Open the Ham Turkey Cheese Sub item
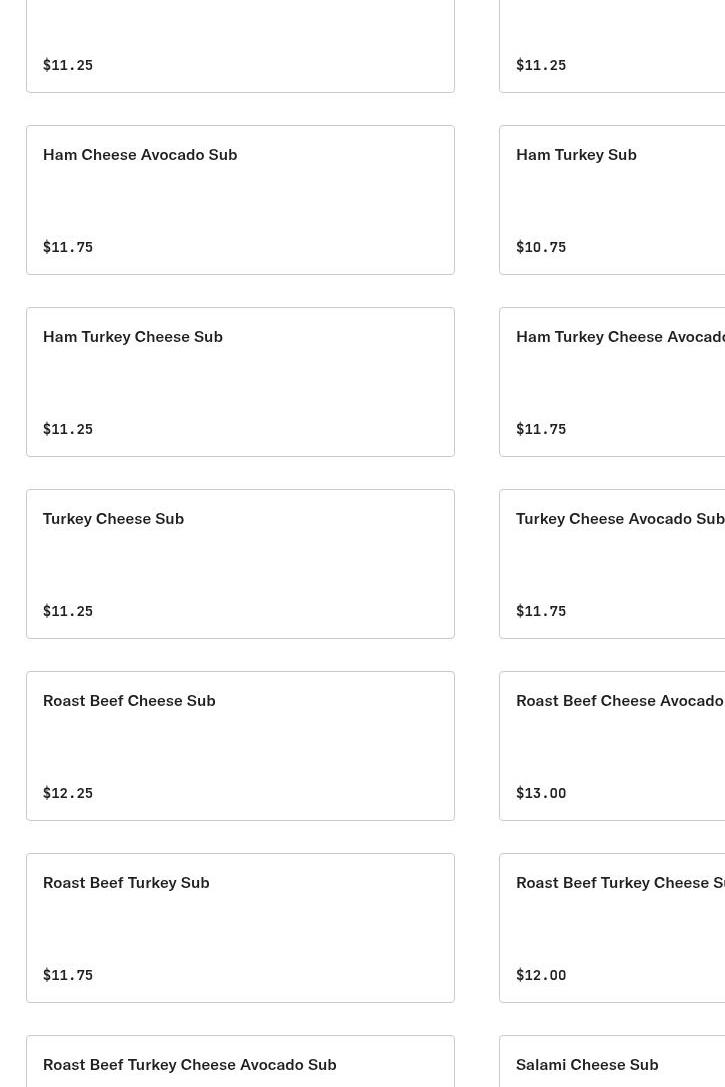Image resolution: width=725 pixels, height=1087 pixels. click(x=240, y=382)
